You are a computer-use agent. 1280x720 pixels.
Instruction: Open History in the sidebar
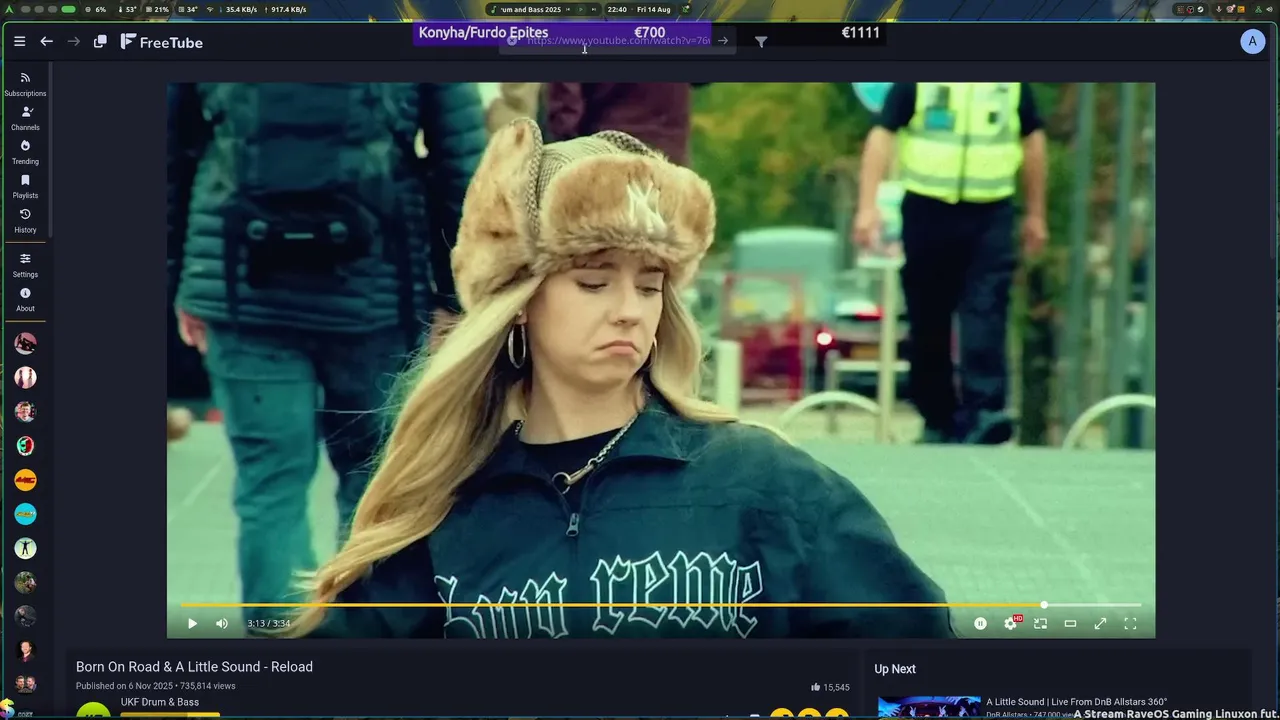(25, 221)
